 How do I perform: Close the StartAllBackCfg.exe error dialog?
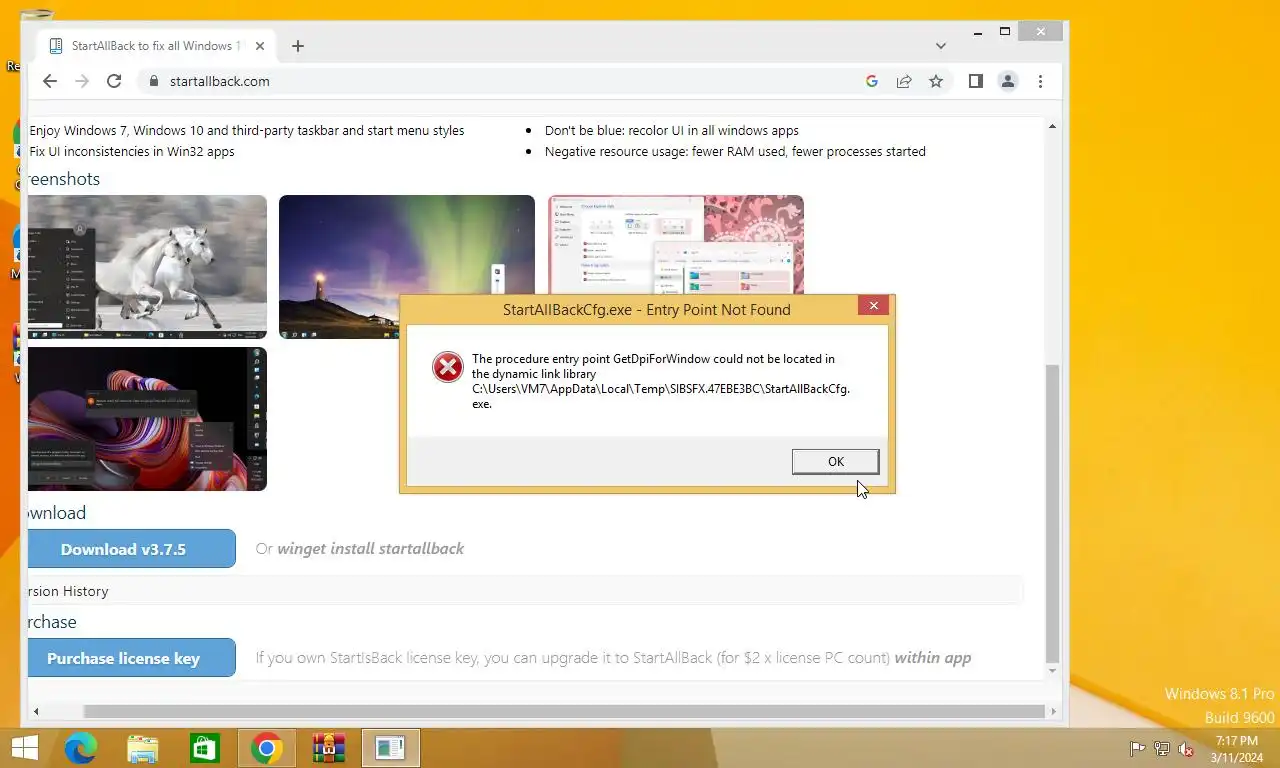pos(873,305)
